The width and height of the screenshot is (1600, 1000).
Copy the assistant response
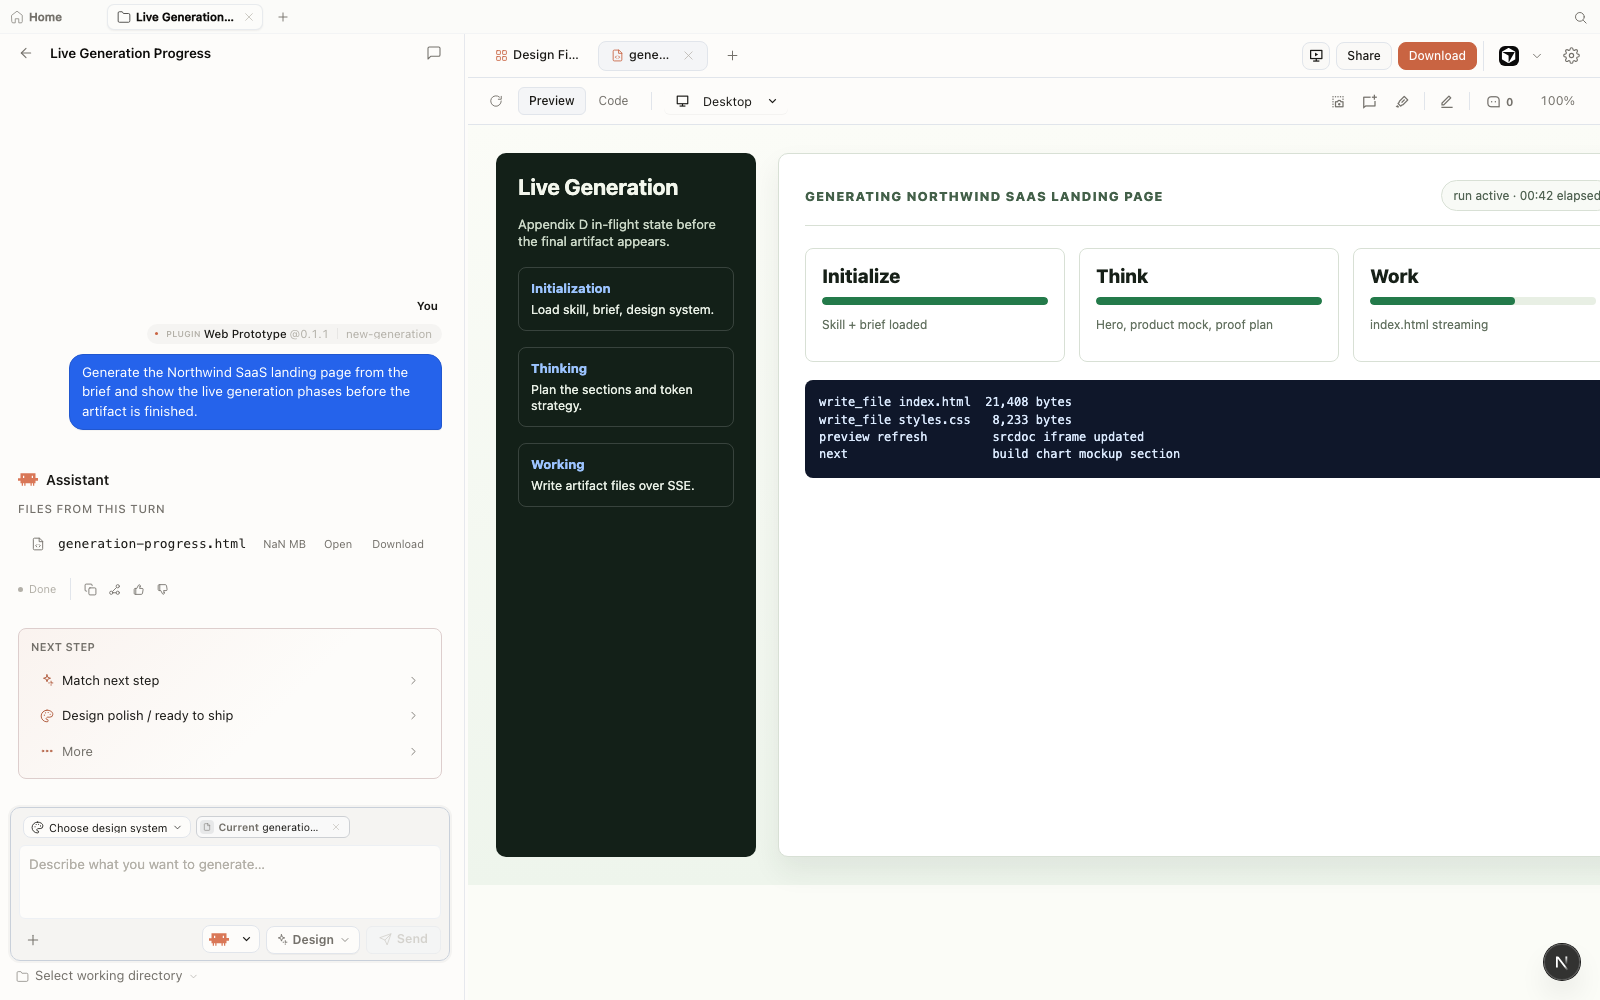(90, 590)
